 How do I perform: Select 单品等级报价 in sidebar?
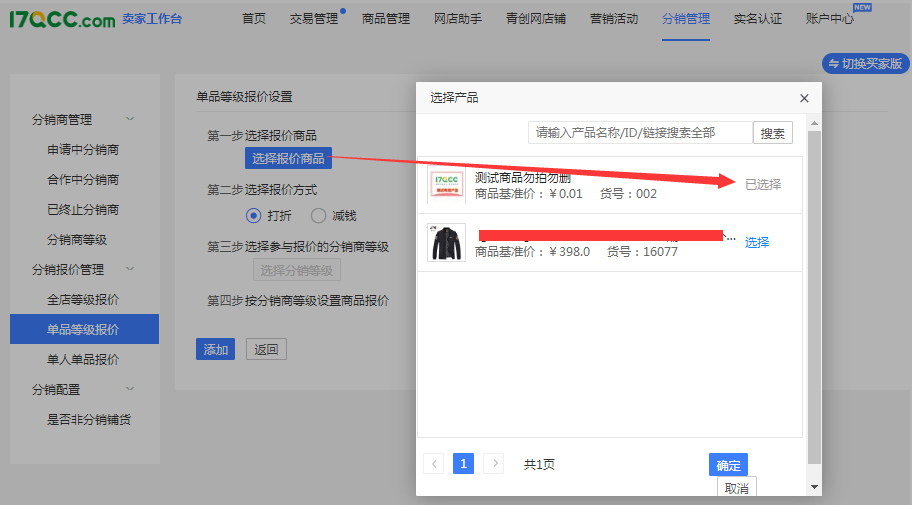(84, 329)
